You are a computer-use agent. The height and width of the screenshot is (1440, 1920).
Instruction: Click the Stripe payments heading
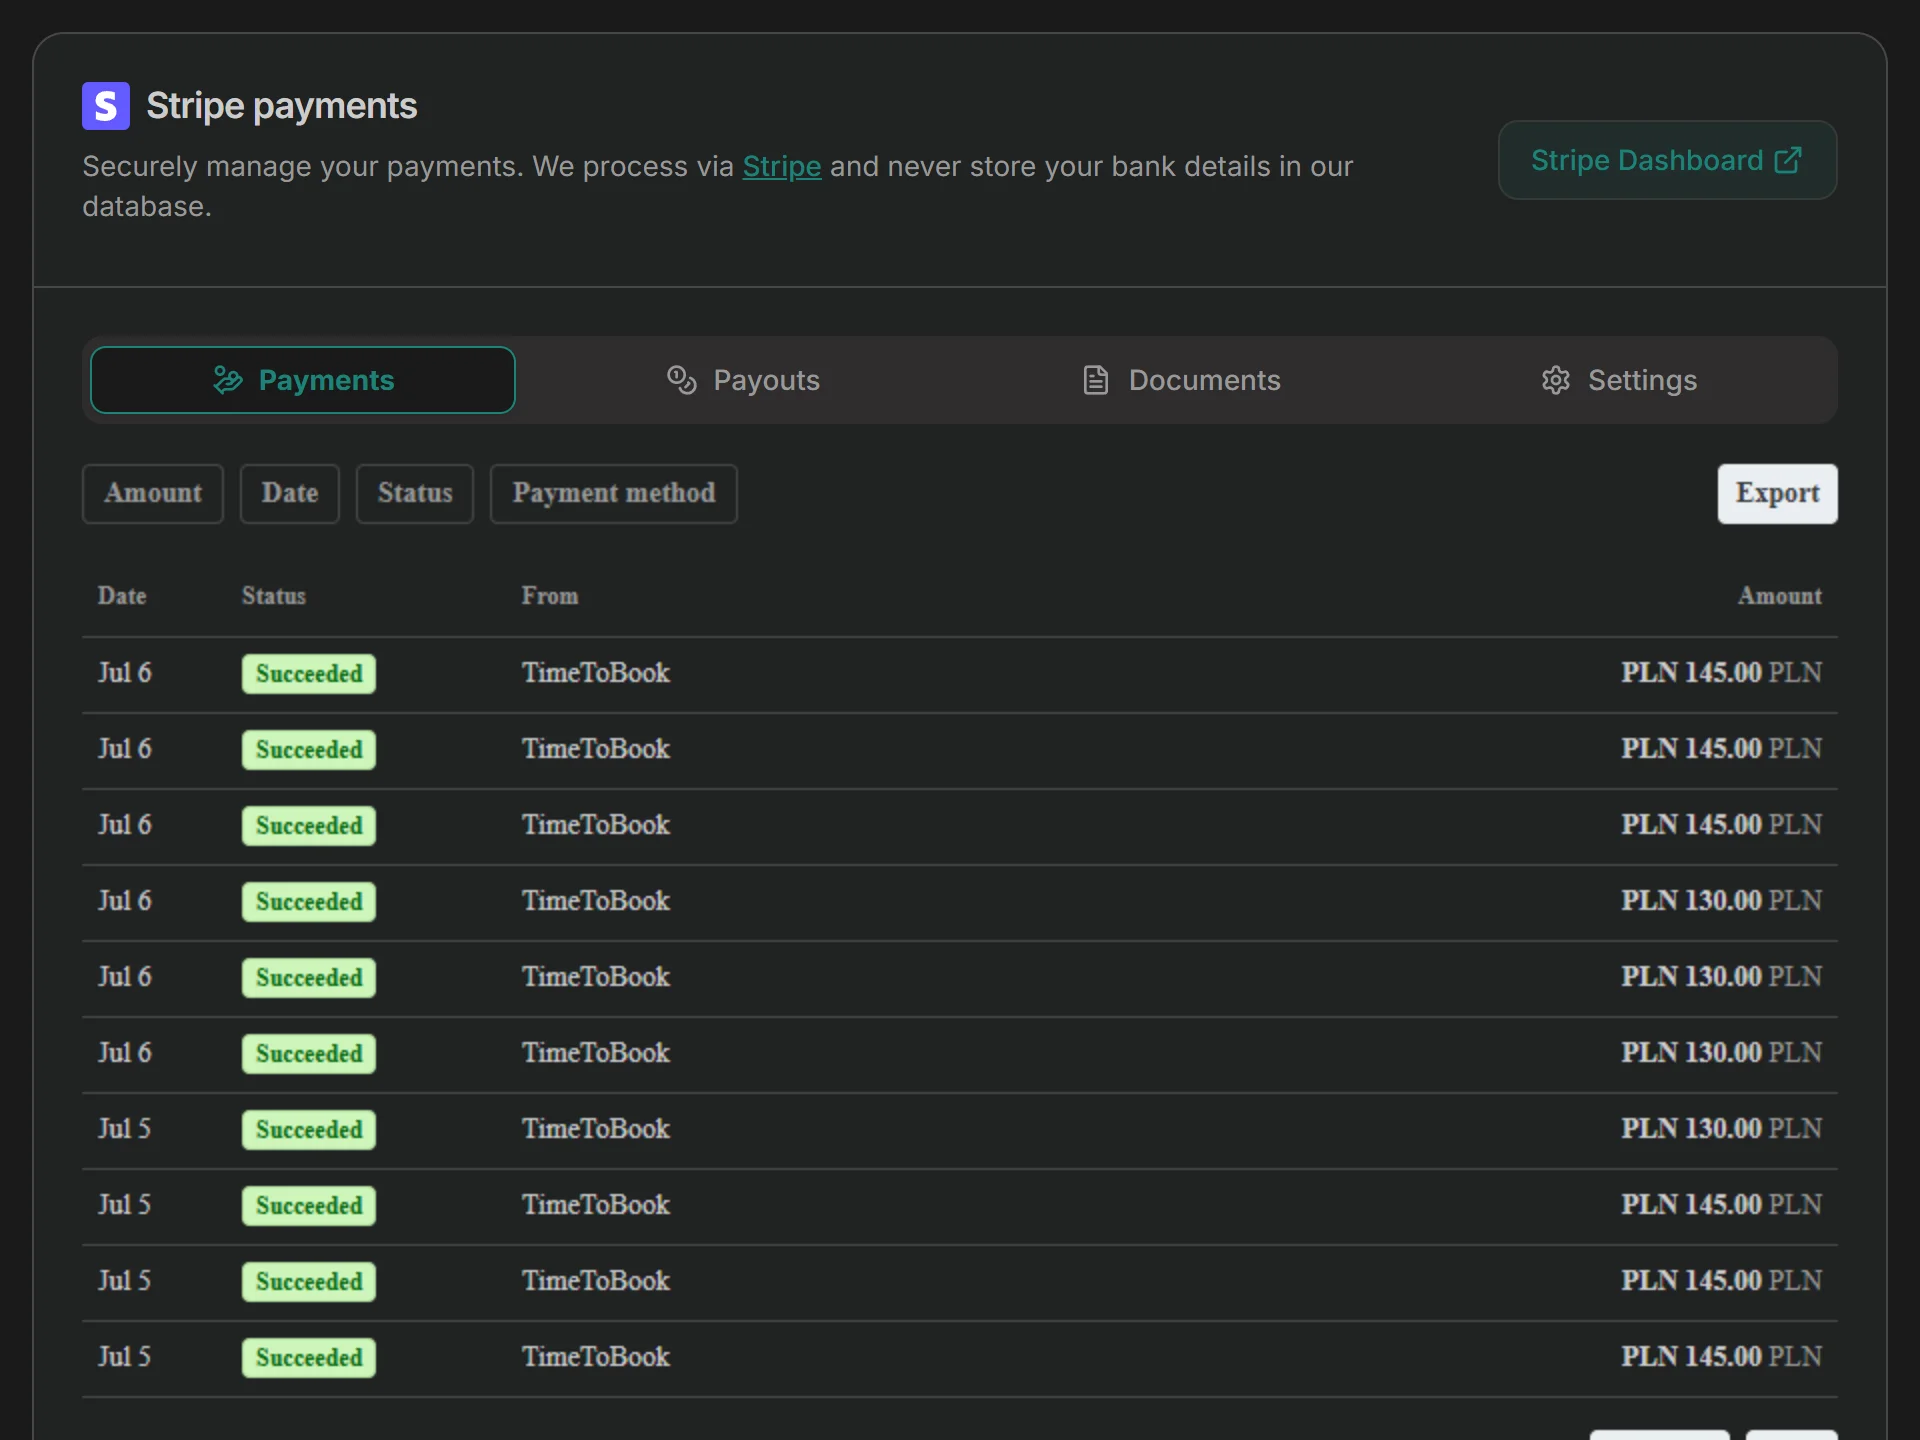(x=282, y=106)
